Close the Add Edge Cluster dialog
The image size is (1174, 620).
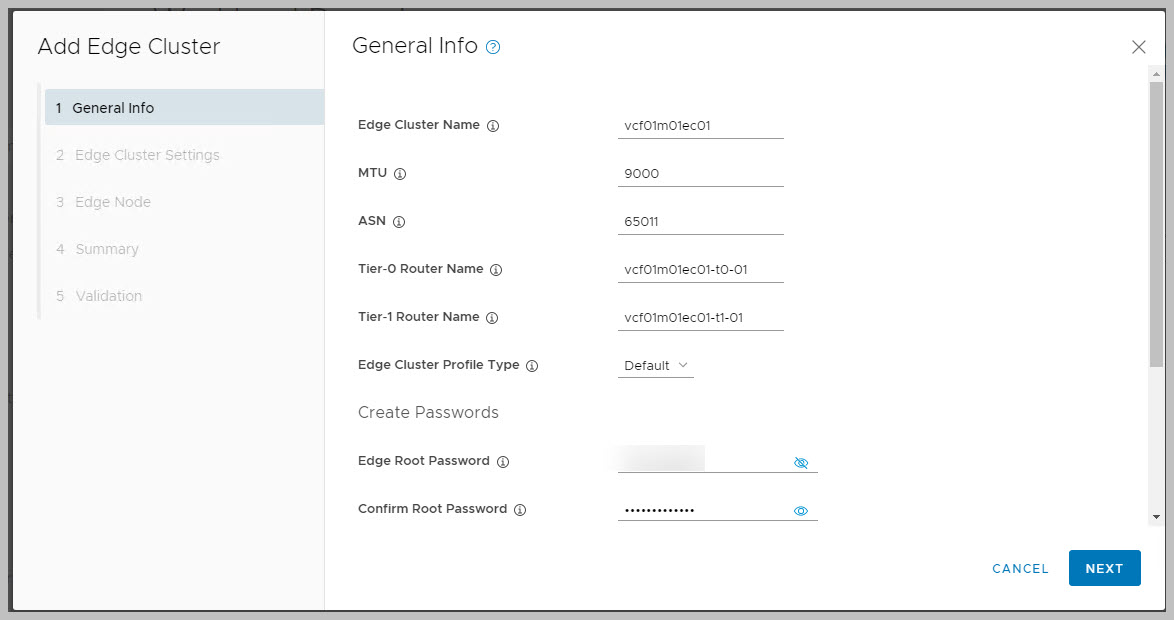point(1138,47)
